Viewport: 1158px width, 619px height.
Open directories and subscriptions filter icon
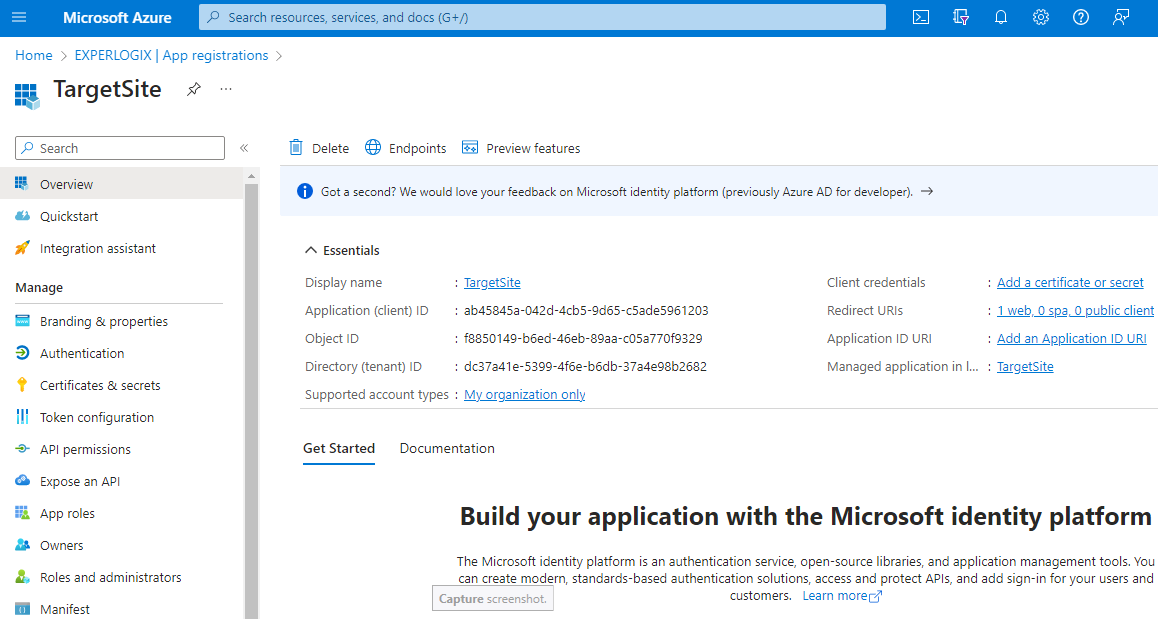[961, 17]
